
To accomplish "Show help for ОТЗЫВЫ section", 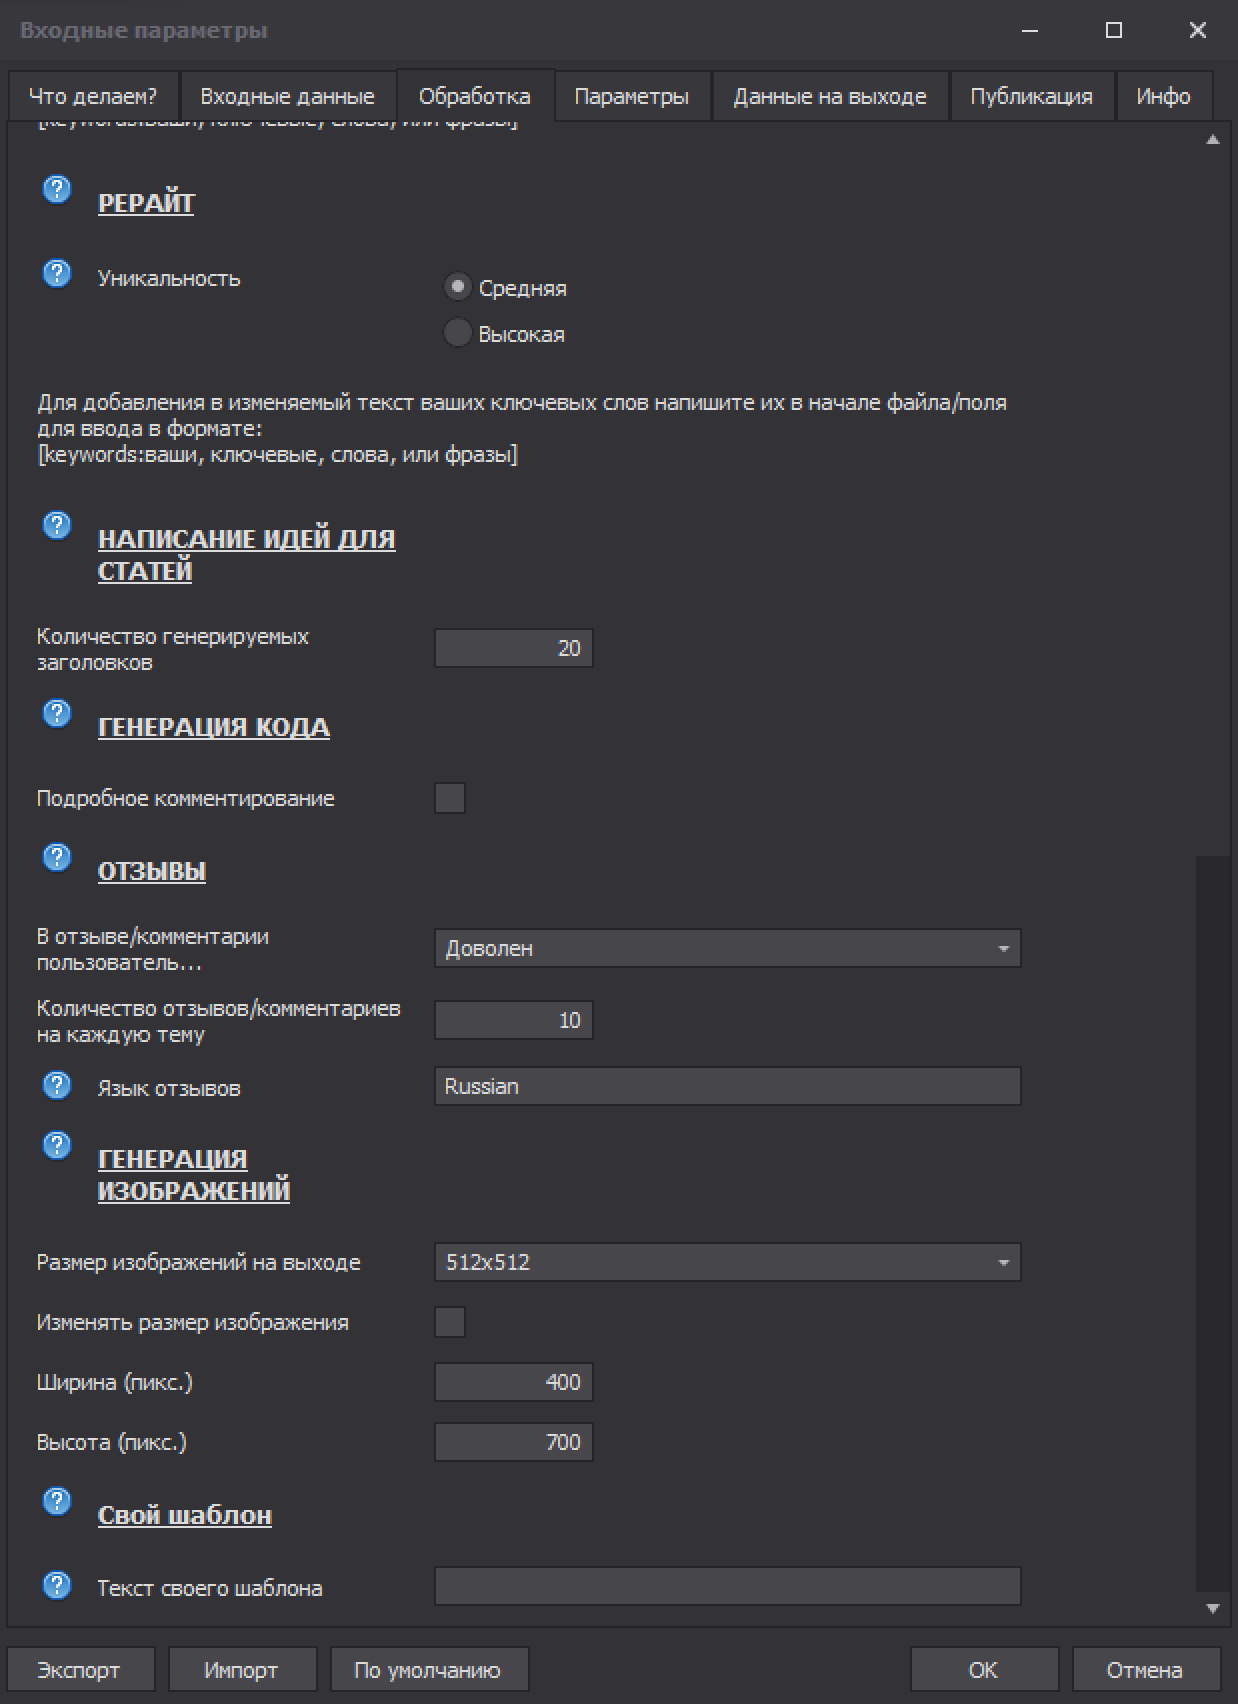I will 57,857.
